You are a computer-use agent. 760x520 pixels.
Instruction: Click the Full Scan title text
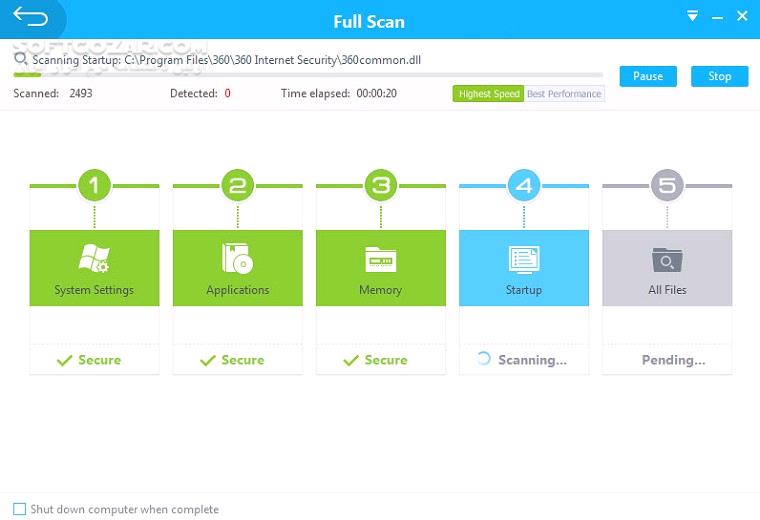369,22
